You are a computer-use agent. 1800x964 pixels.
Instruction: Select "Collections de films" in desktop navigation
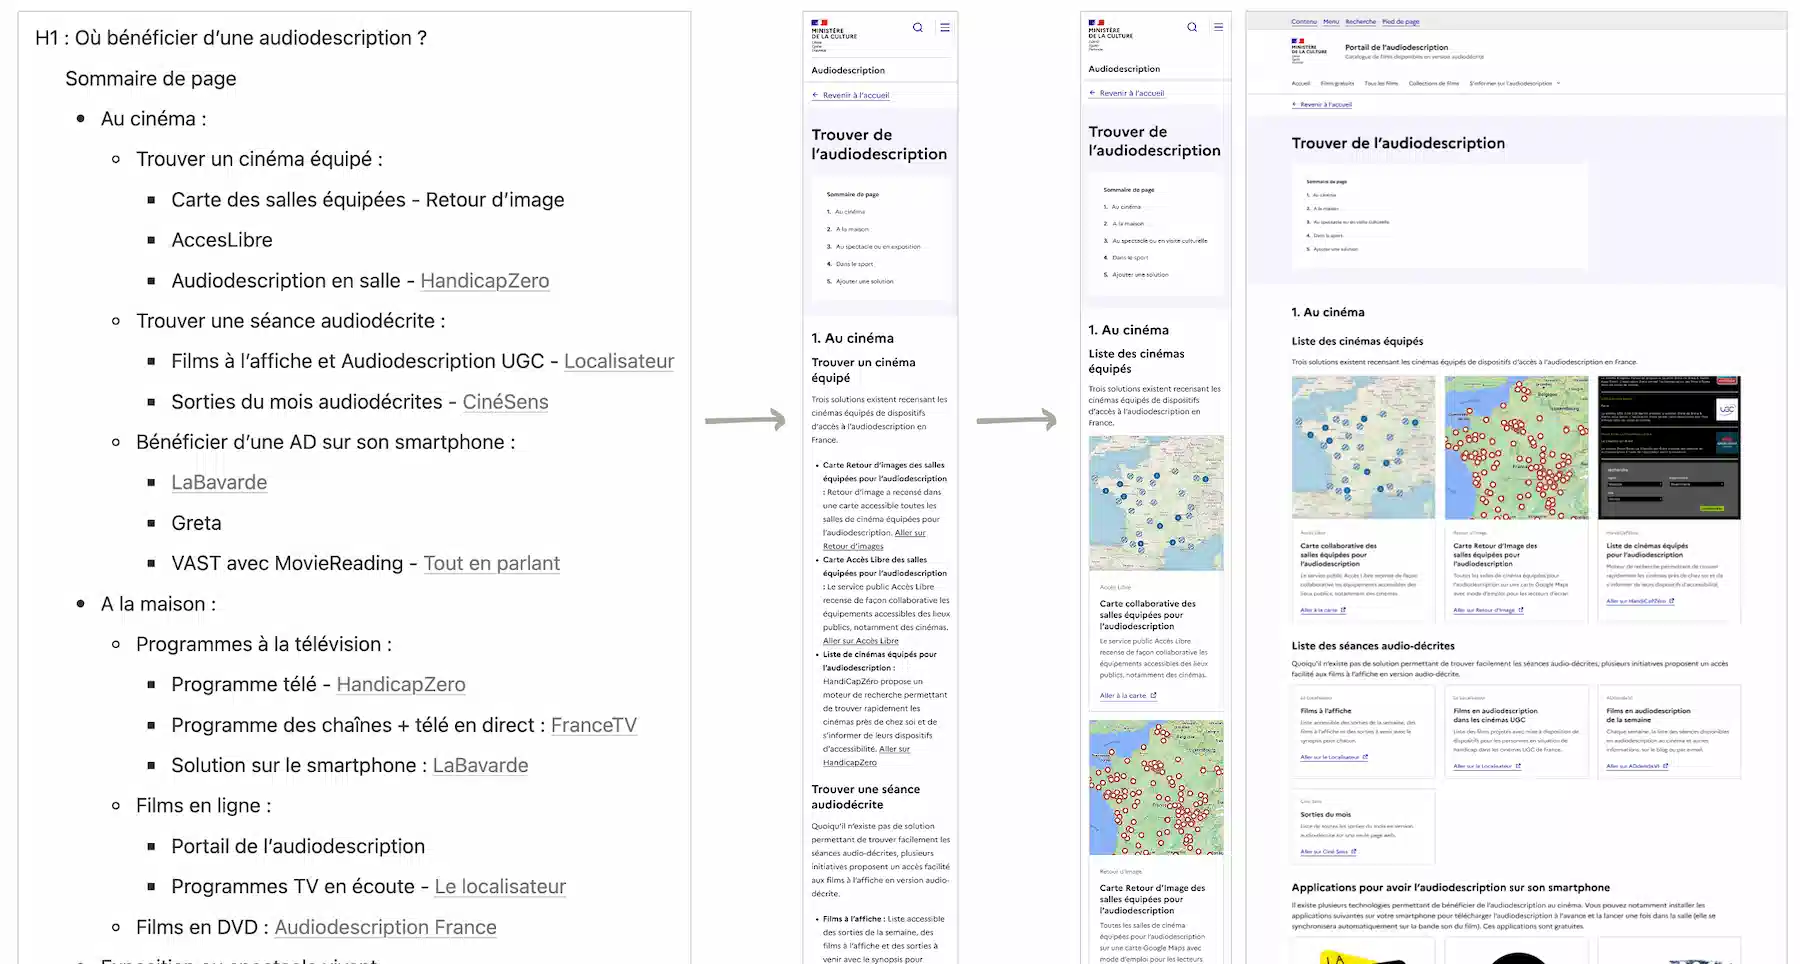[x=1434, y=84]
